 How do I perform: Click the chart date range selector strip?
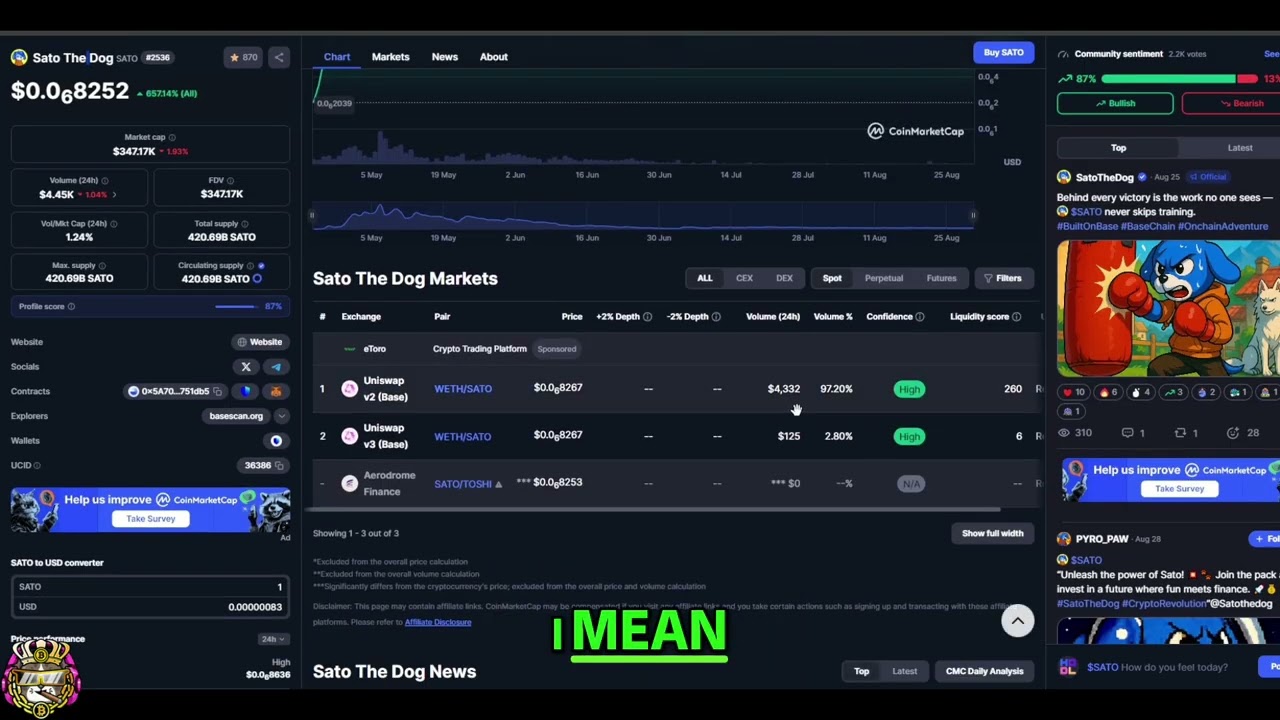642,216
